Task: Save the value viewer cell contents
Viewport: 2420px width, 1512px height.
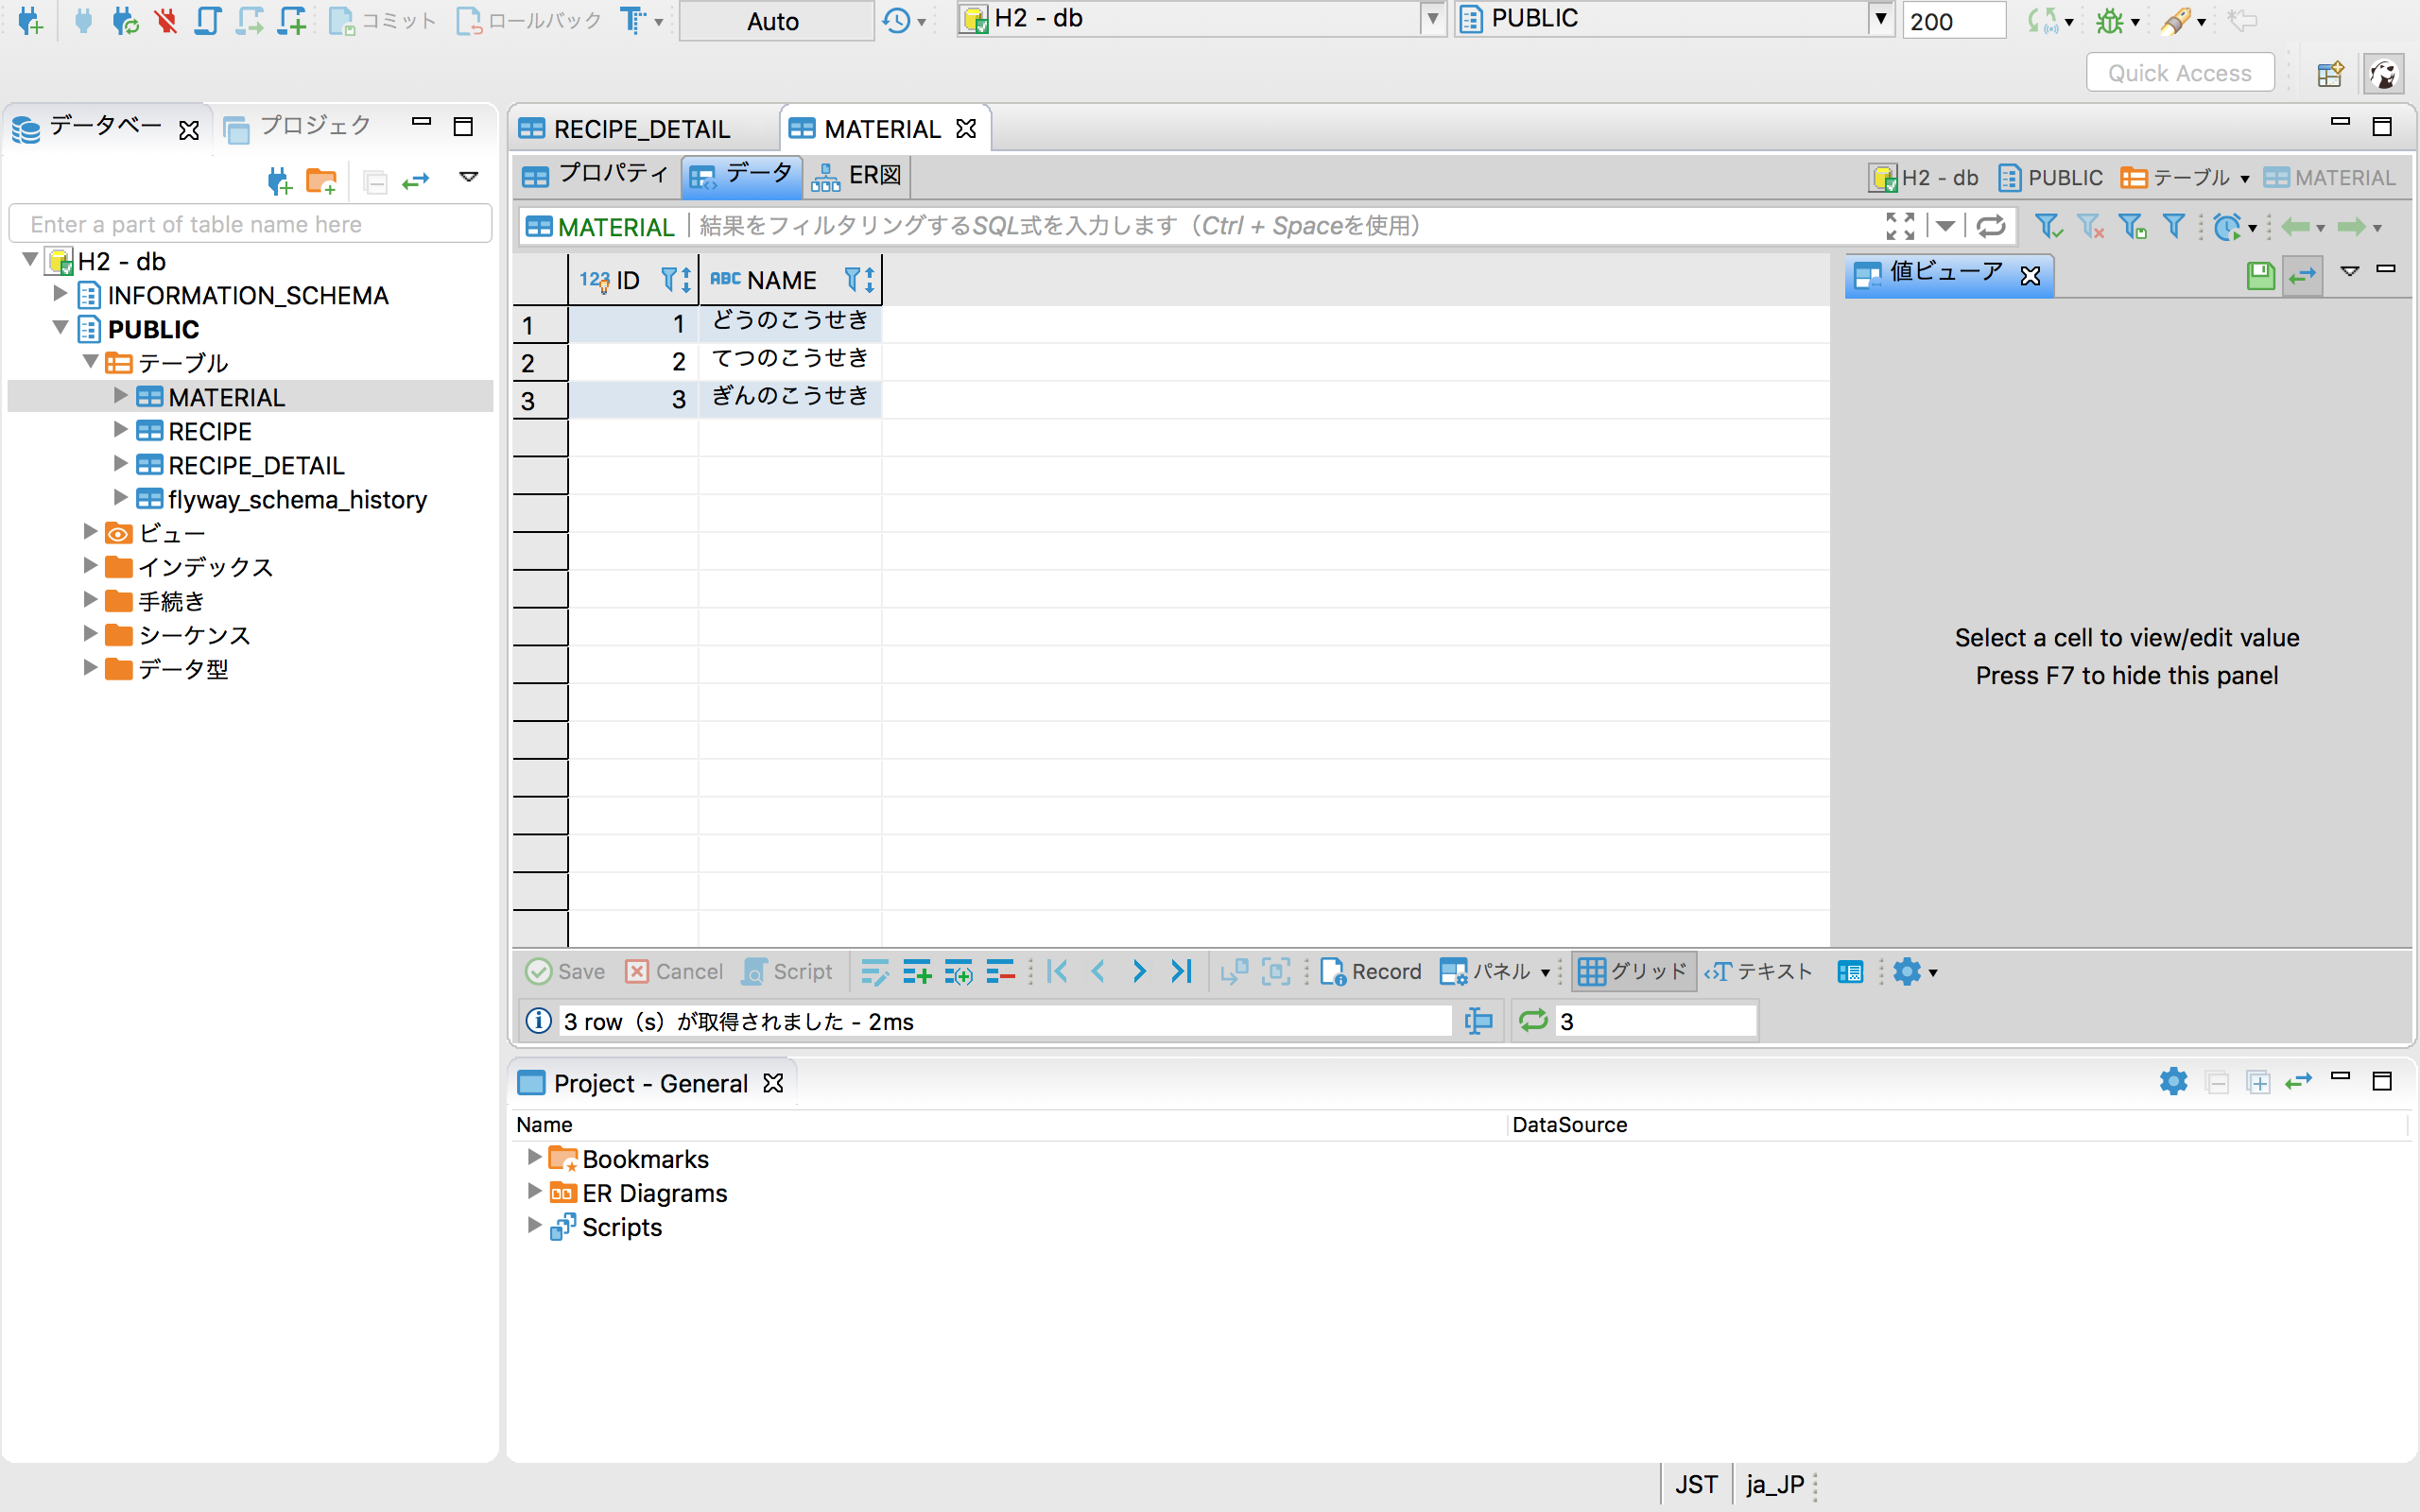Action: 2261,275
